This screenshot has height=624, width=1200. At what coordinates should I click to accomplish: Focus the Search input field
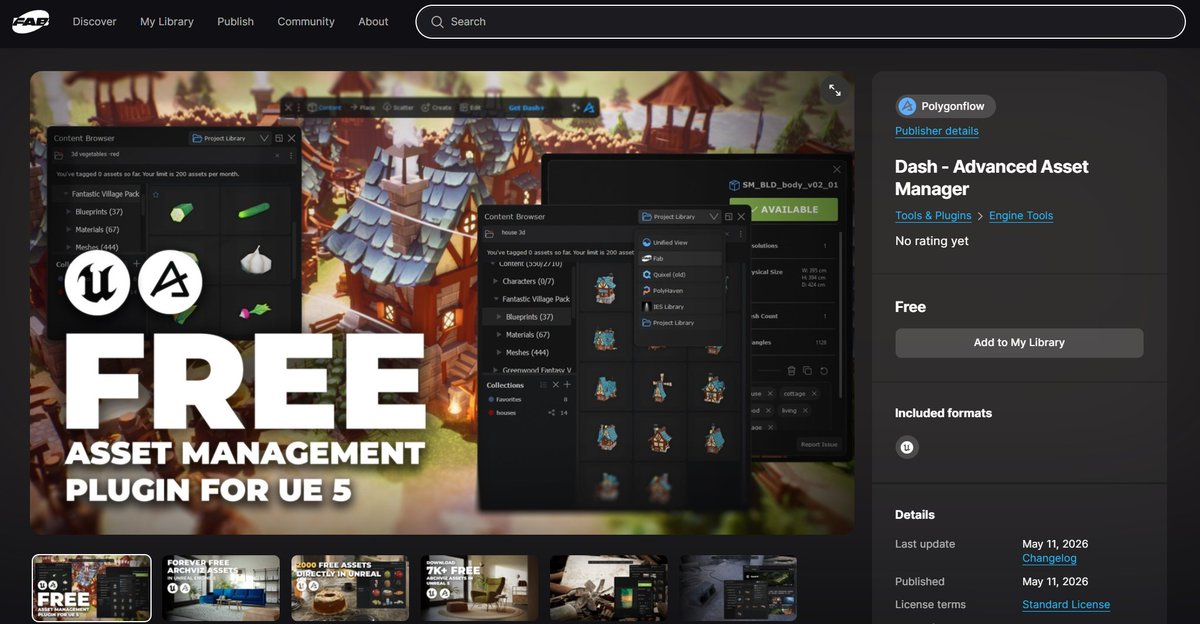pos(800,22)
